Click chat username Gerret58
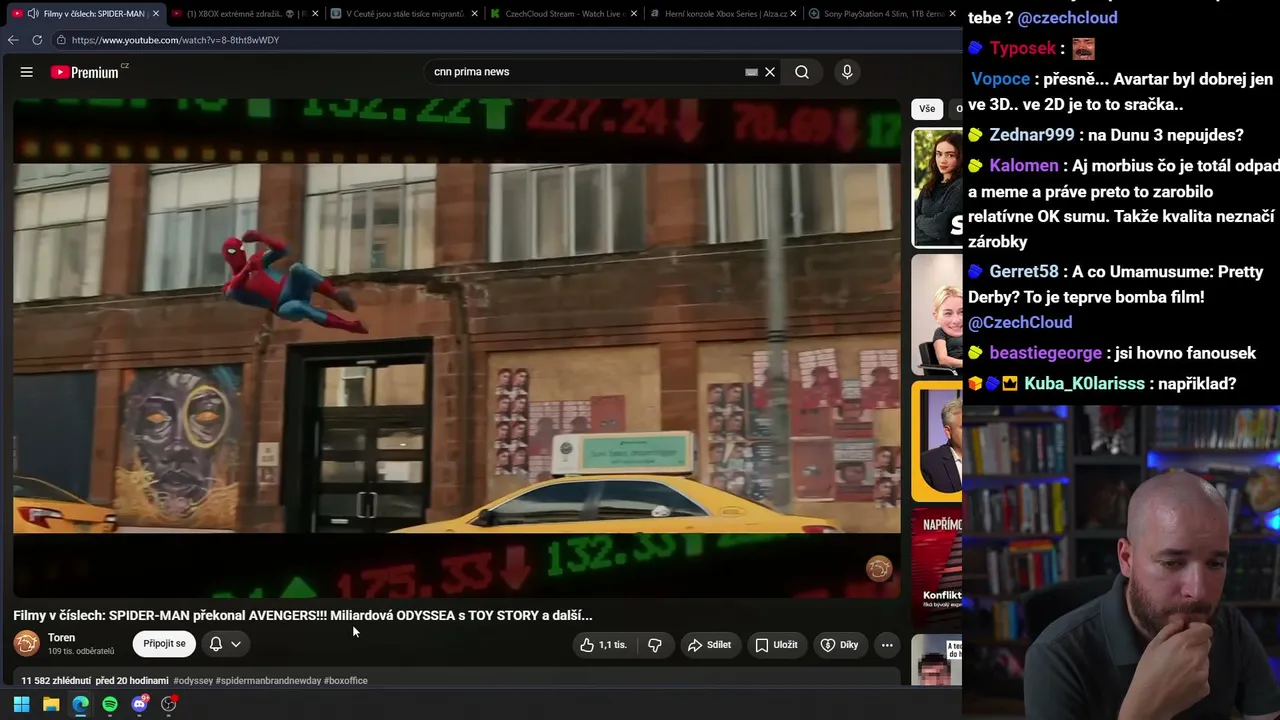Viewport: 1280px width, 720px height. pos(1024,272)
